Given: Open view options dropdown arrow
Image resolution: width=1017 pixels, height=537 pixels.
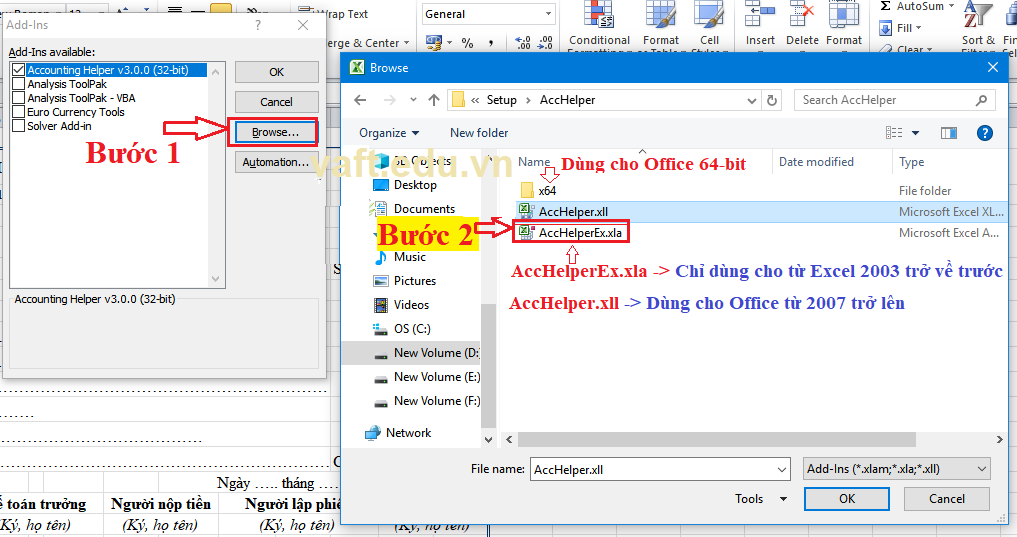Looking at the screenshot, I should [915, 133].
